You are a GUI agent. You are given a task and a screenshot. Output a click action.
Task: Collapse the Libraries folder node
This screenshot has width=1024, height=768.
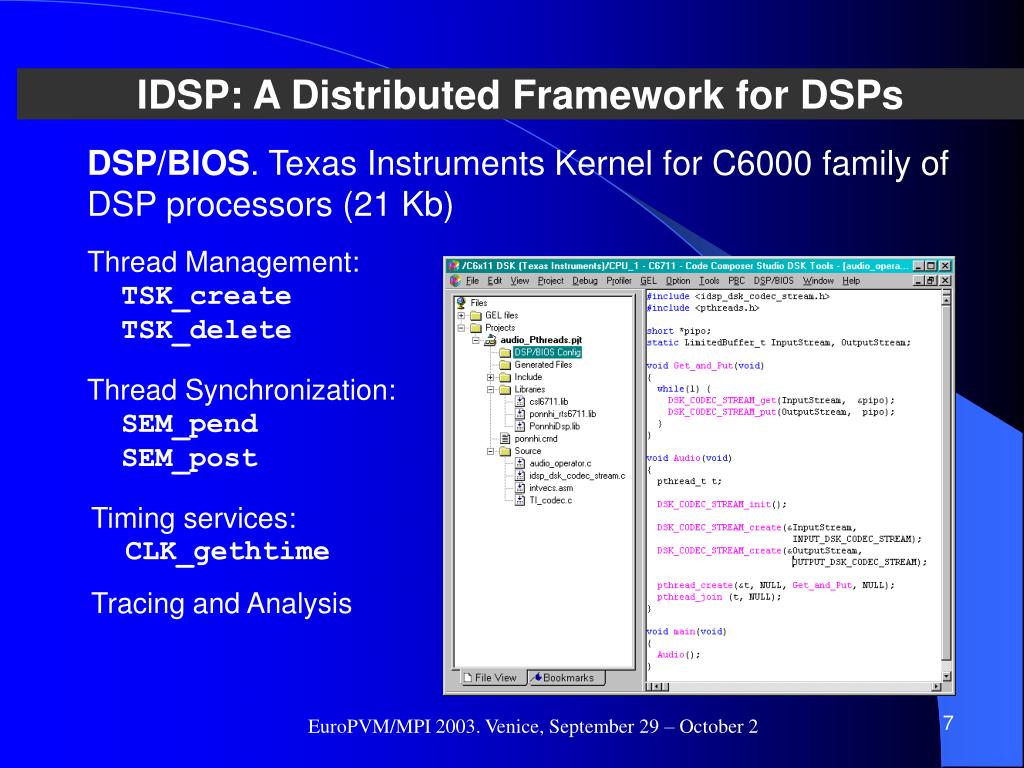(490, 389)
